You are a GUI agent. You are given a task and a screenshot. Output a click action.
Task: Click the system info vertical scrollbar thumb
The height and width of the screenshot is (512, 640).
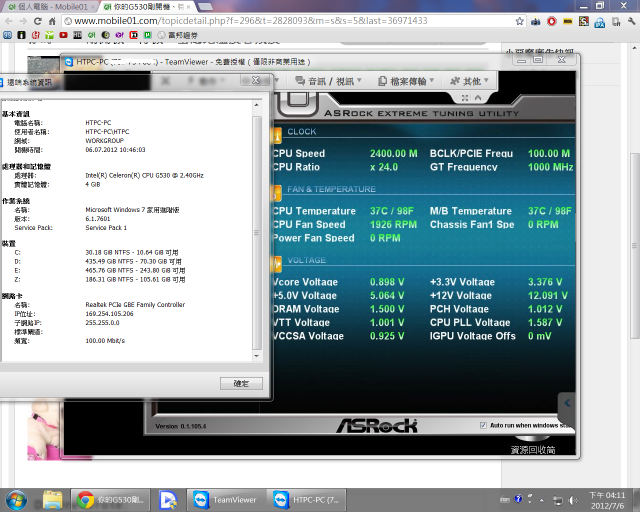(257, 233)
